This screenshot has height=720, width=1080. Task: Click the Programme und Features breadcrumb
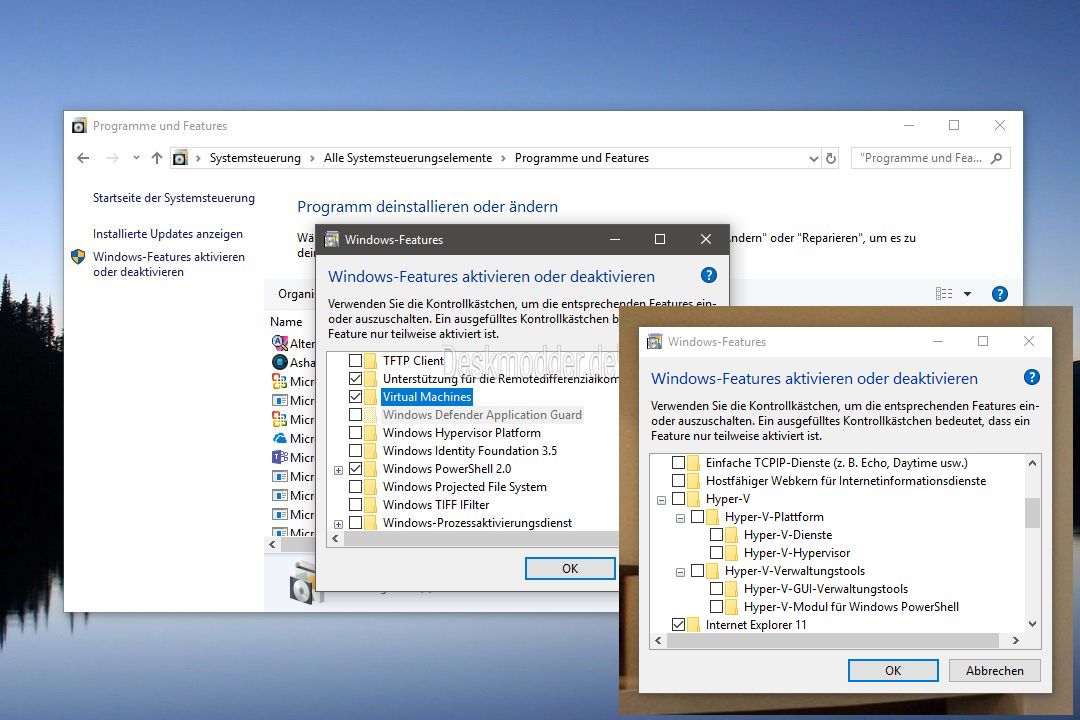point(582,158)
